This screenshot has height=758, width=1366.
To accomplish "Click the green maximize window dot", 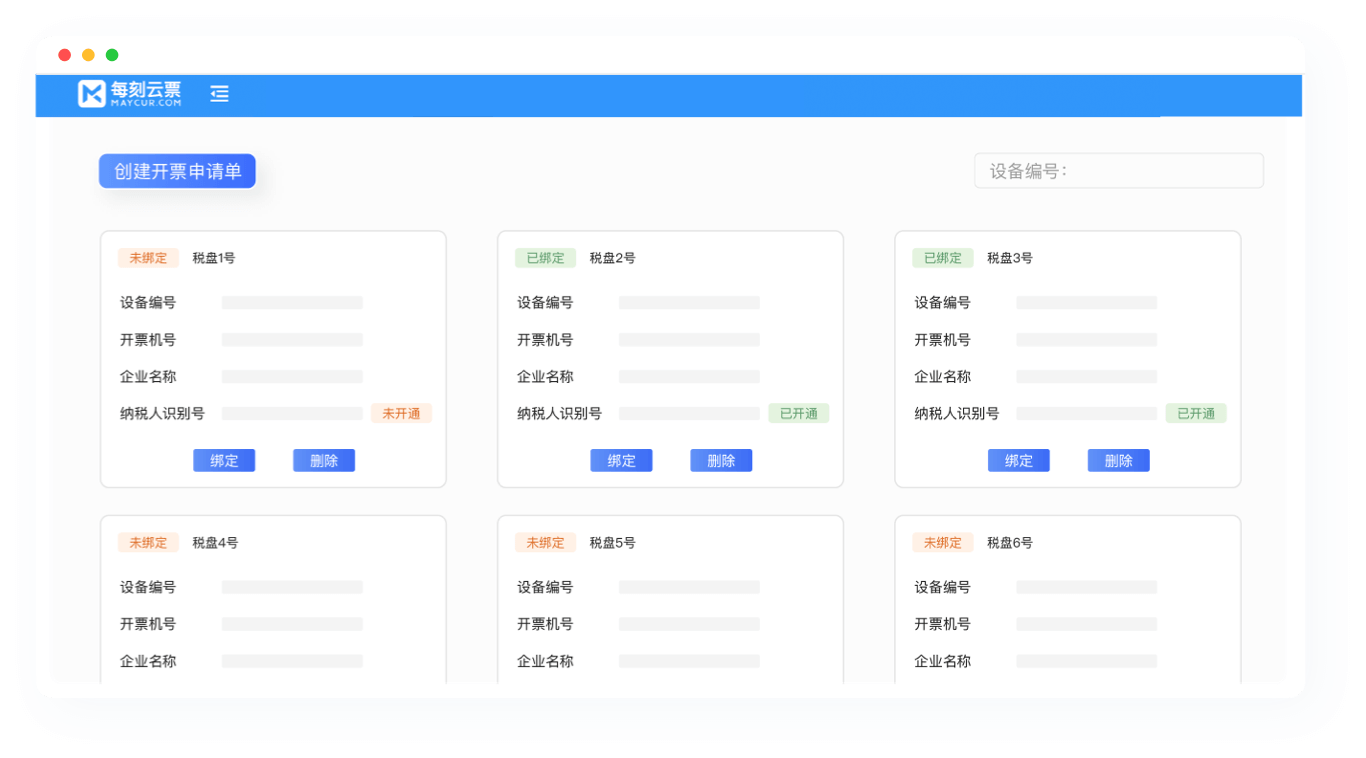I will (112, 55).
